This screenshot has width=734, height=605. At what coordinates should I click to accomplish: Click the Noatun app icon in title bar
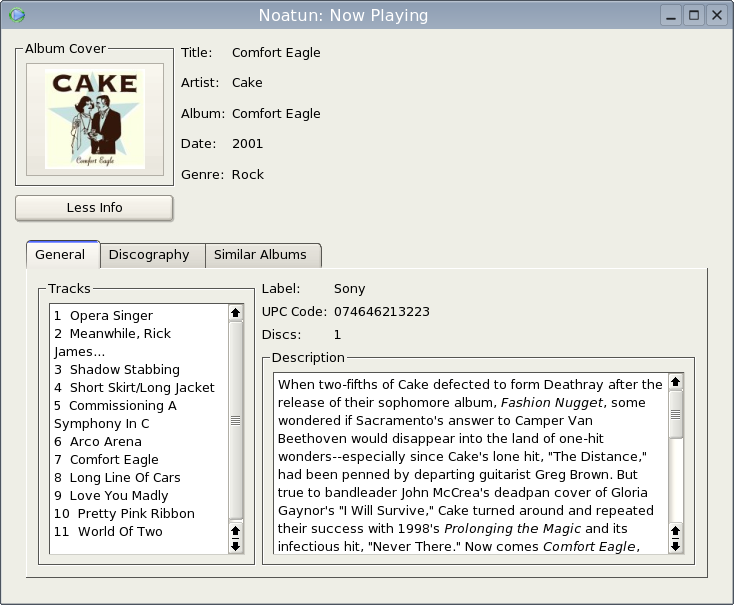17,15
